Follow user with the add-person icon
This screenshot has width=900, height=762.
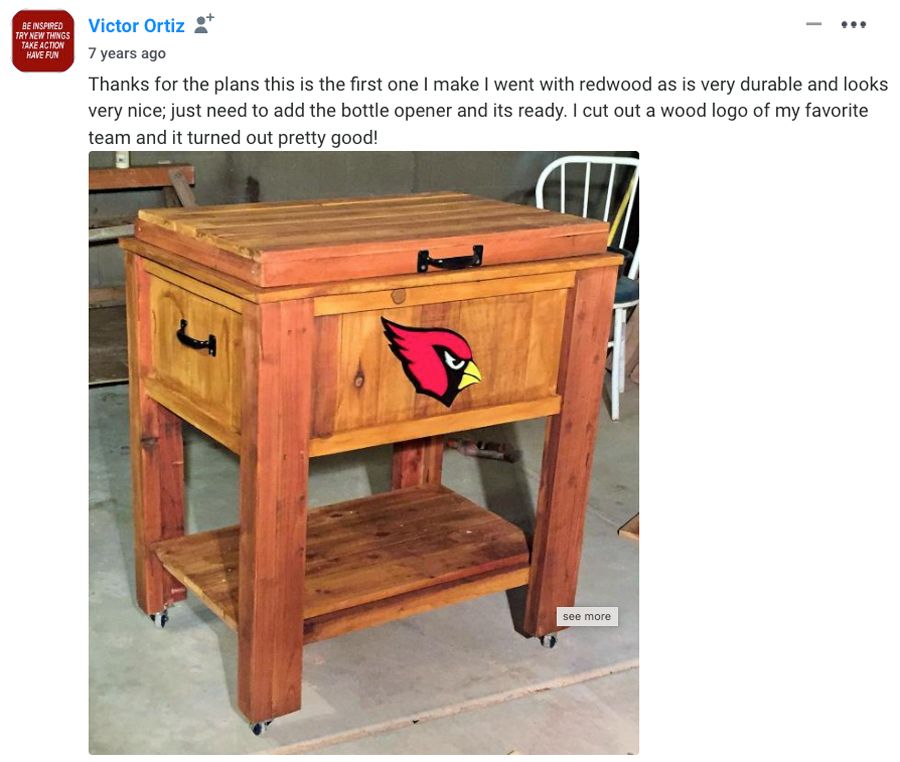(204, 24)
